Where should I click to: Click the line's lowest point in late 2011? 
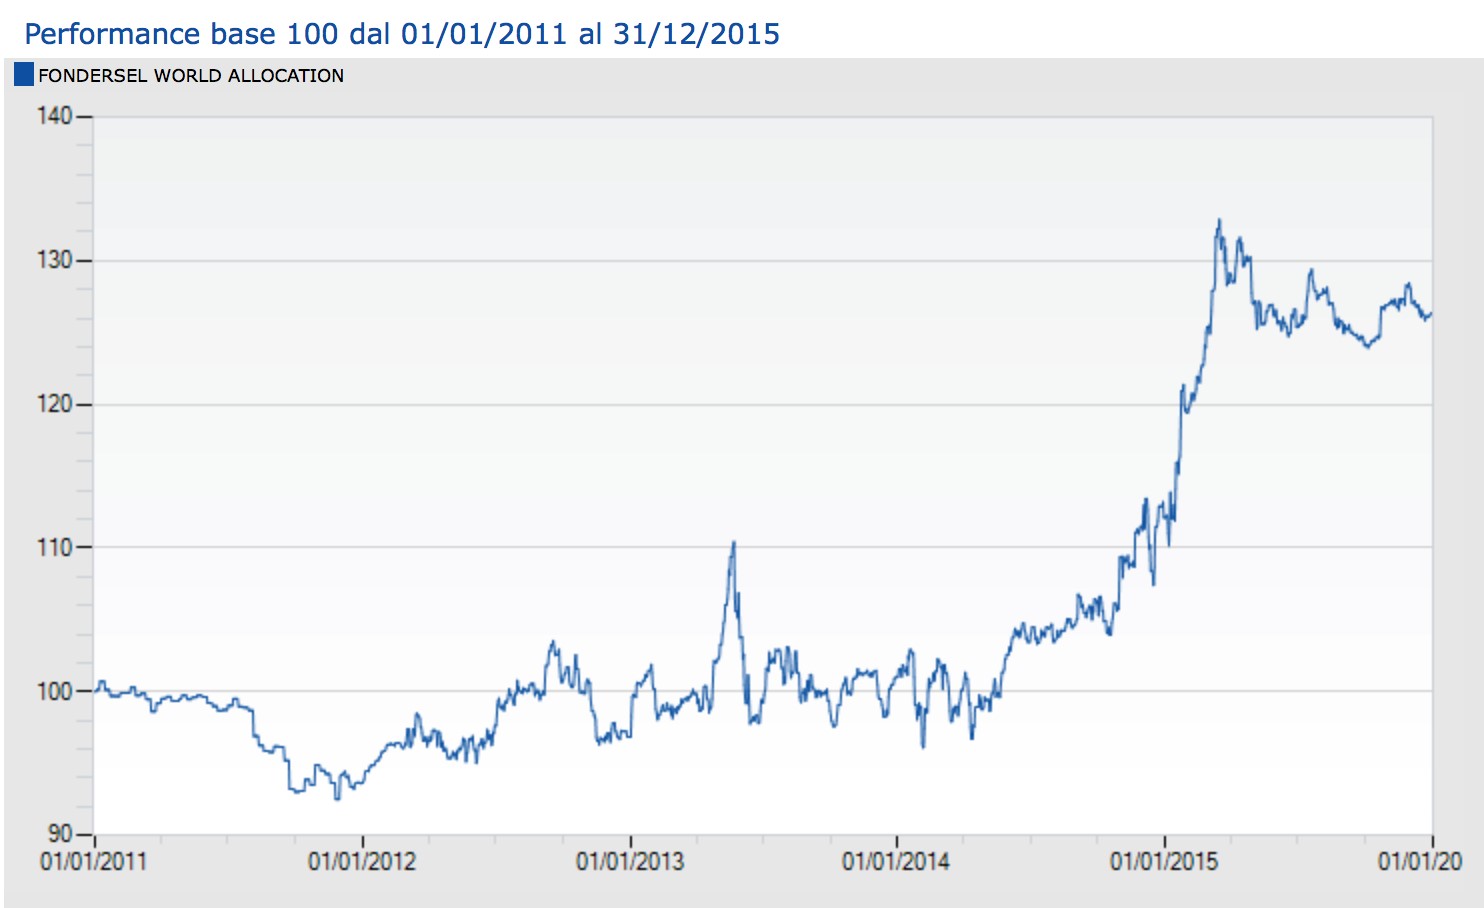tap(337, 798)
